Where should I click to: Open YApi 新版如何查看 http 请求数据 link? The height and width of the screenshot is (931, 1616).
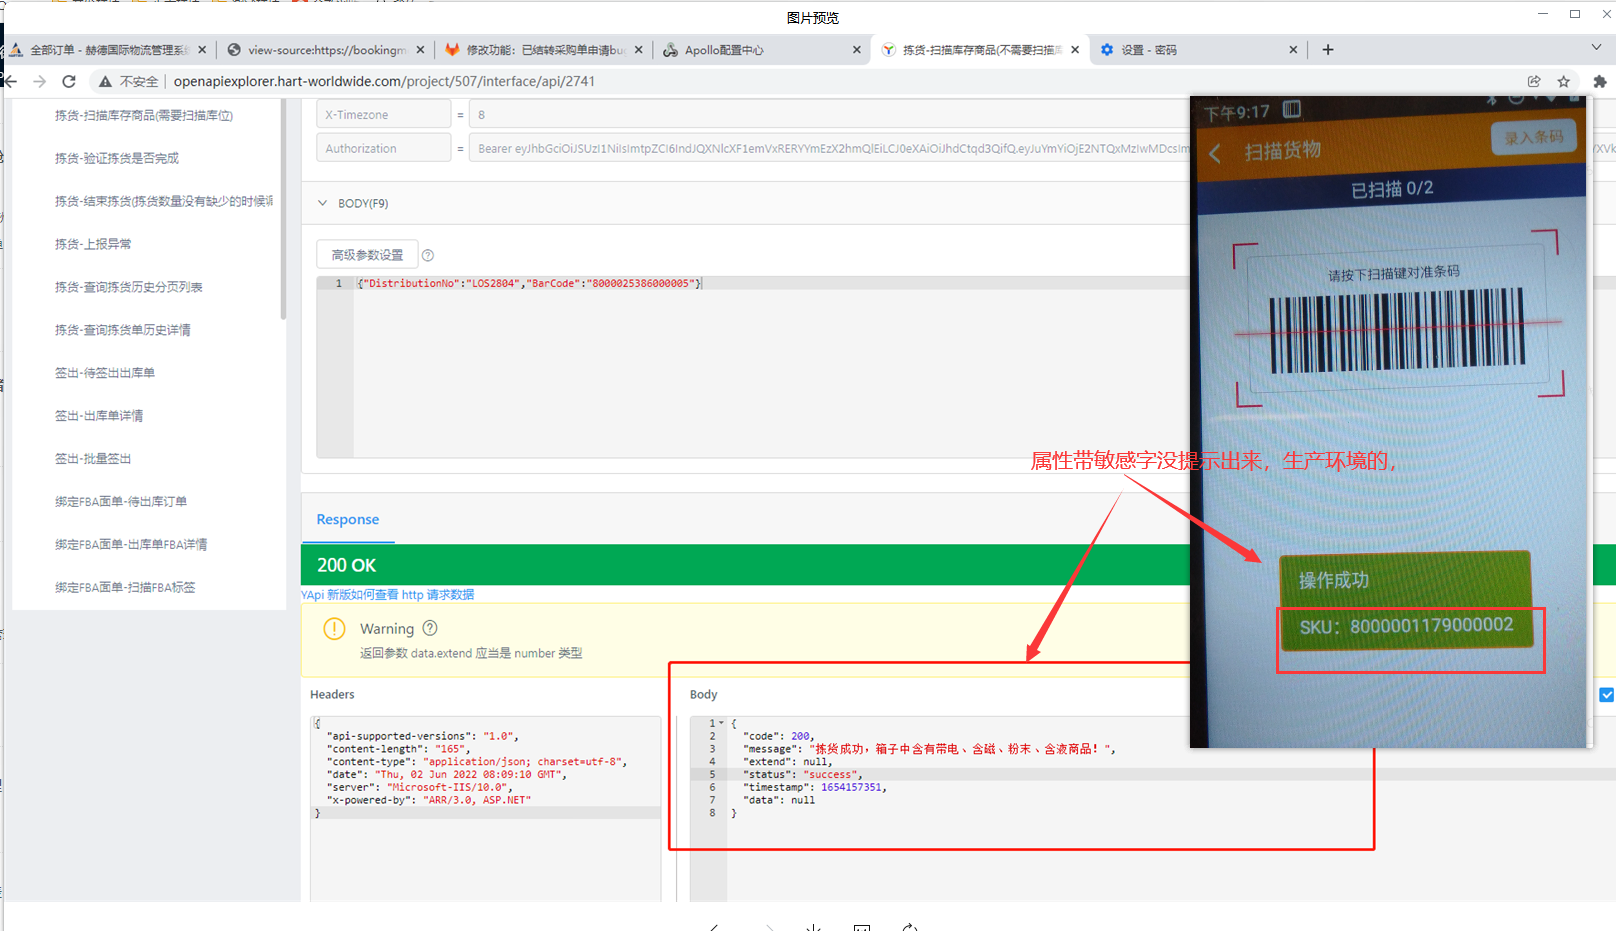(x=388, y=594)
